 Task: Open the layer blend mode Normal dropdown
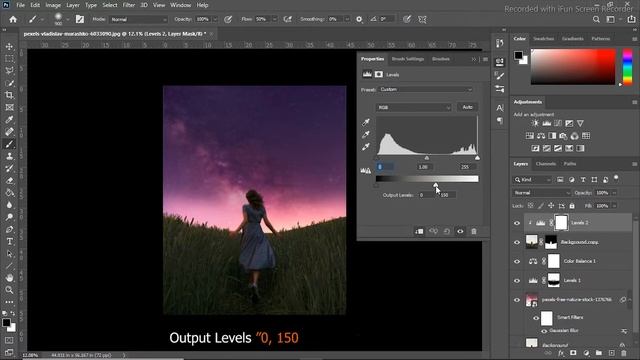(541, 193)
